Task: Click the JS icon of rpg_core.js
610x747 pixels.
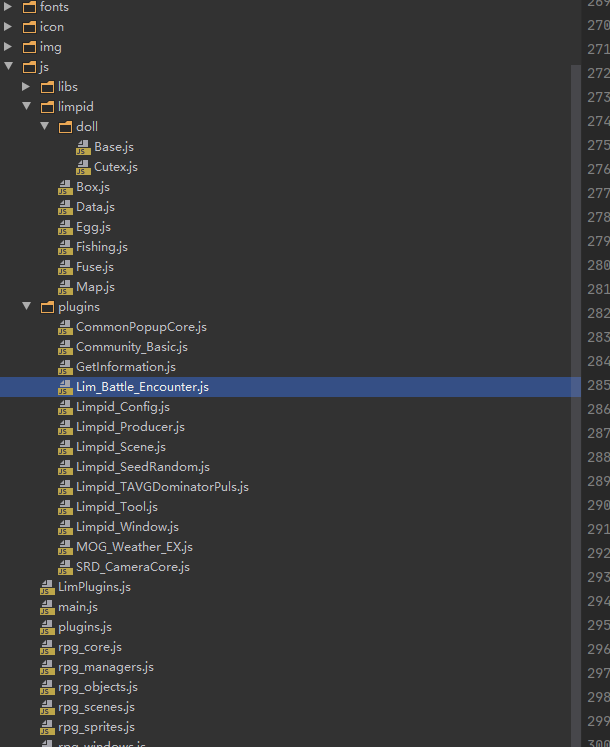Action: (47, 647)
